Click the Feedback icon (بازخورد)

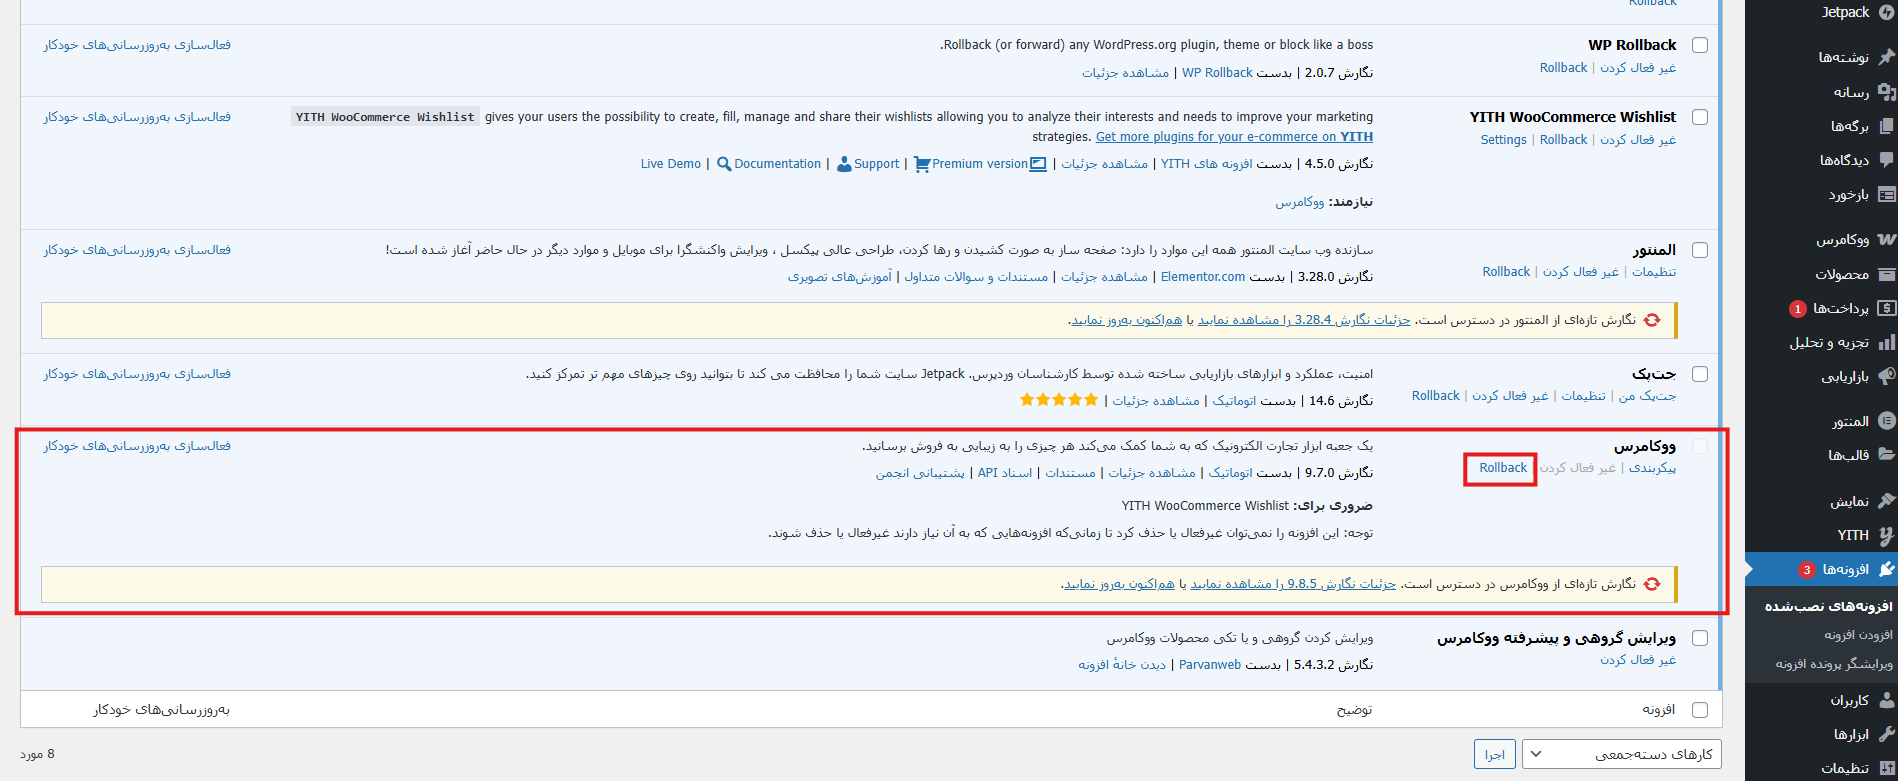(x=1886, y=194)
